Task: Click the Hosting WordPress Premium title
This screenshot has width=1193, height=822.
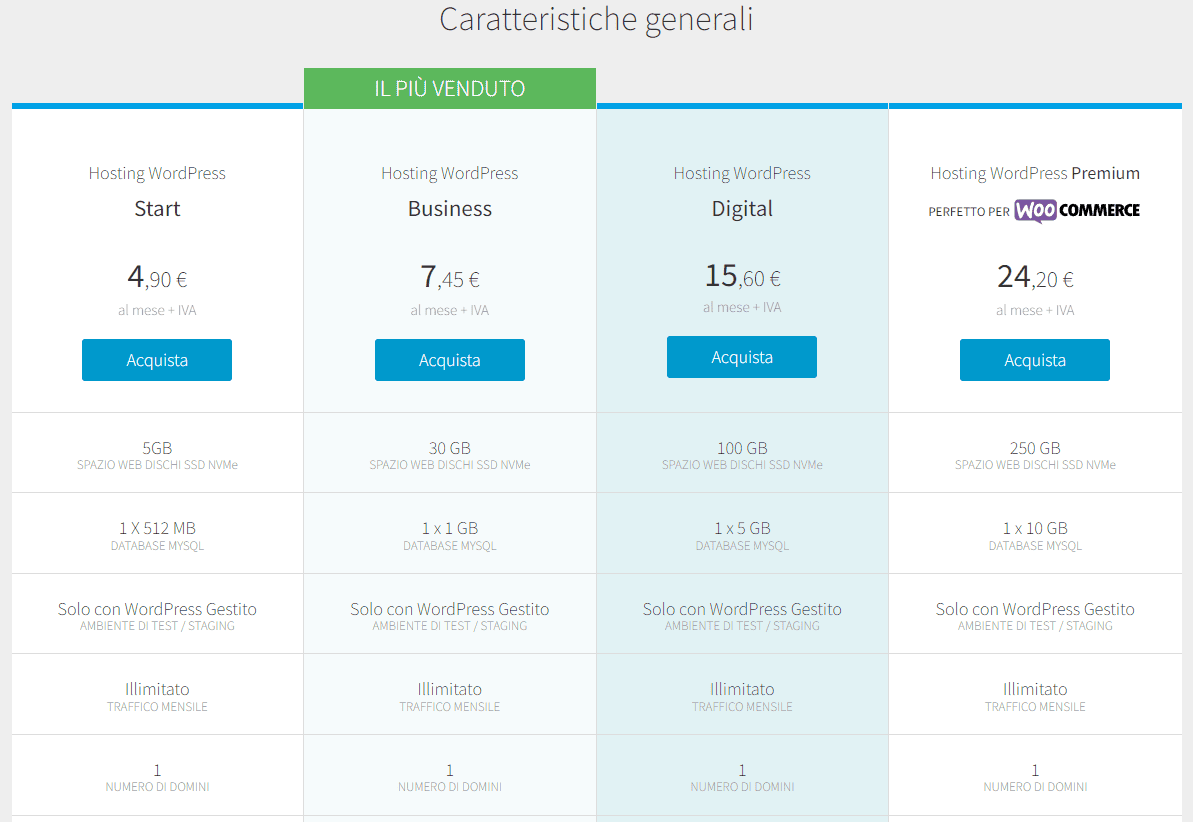Action: click(x=1034, y=173)
